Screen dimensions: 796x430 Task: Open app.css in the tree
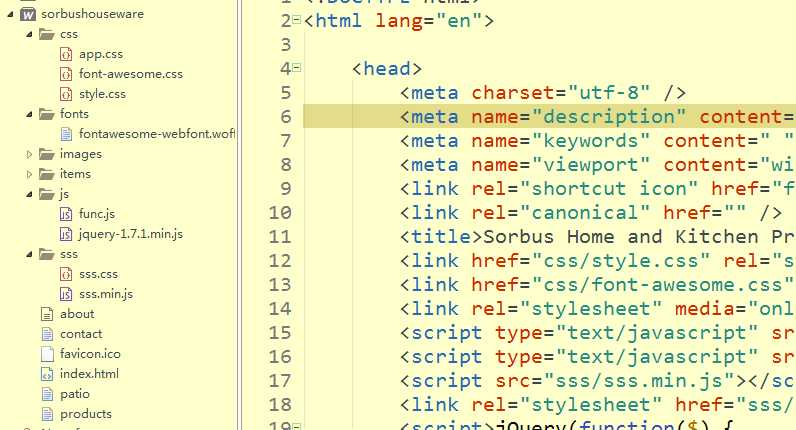click(101, 54)
